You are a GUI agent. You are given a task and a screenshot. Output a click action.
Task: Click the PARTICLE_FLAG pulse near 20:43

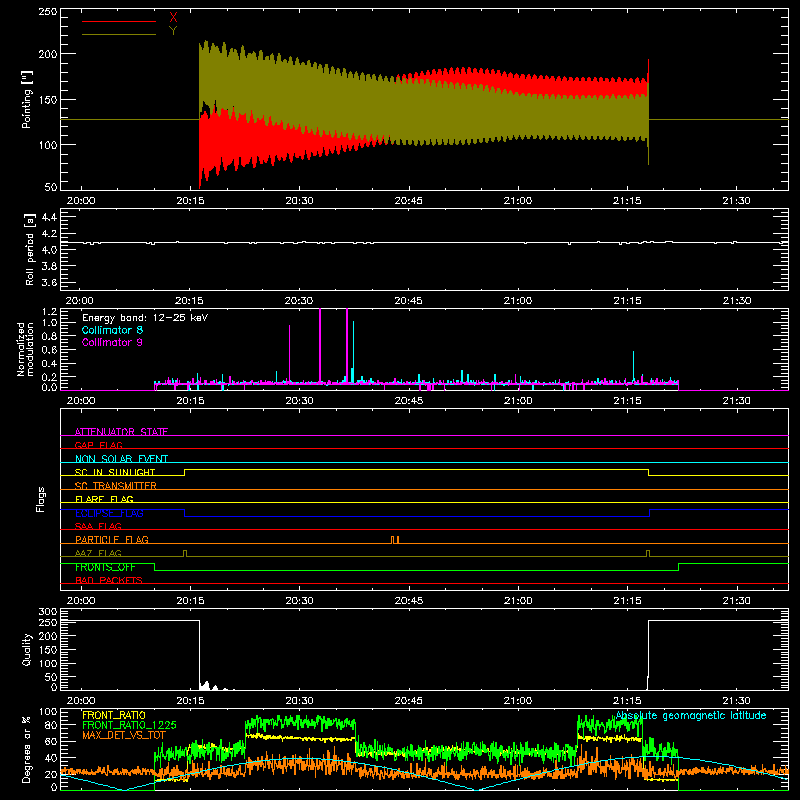point(395,540)
